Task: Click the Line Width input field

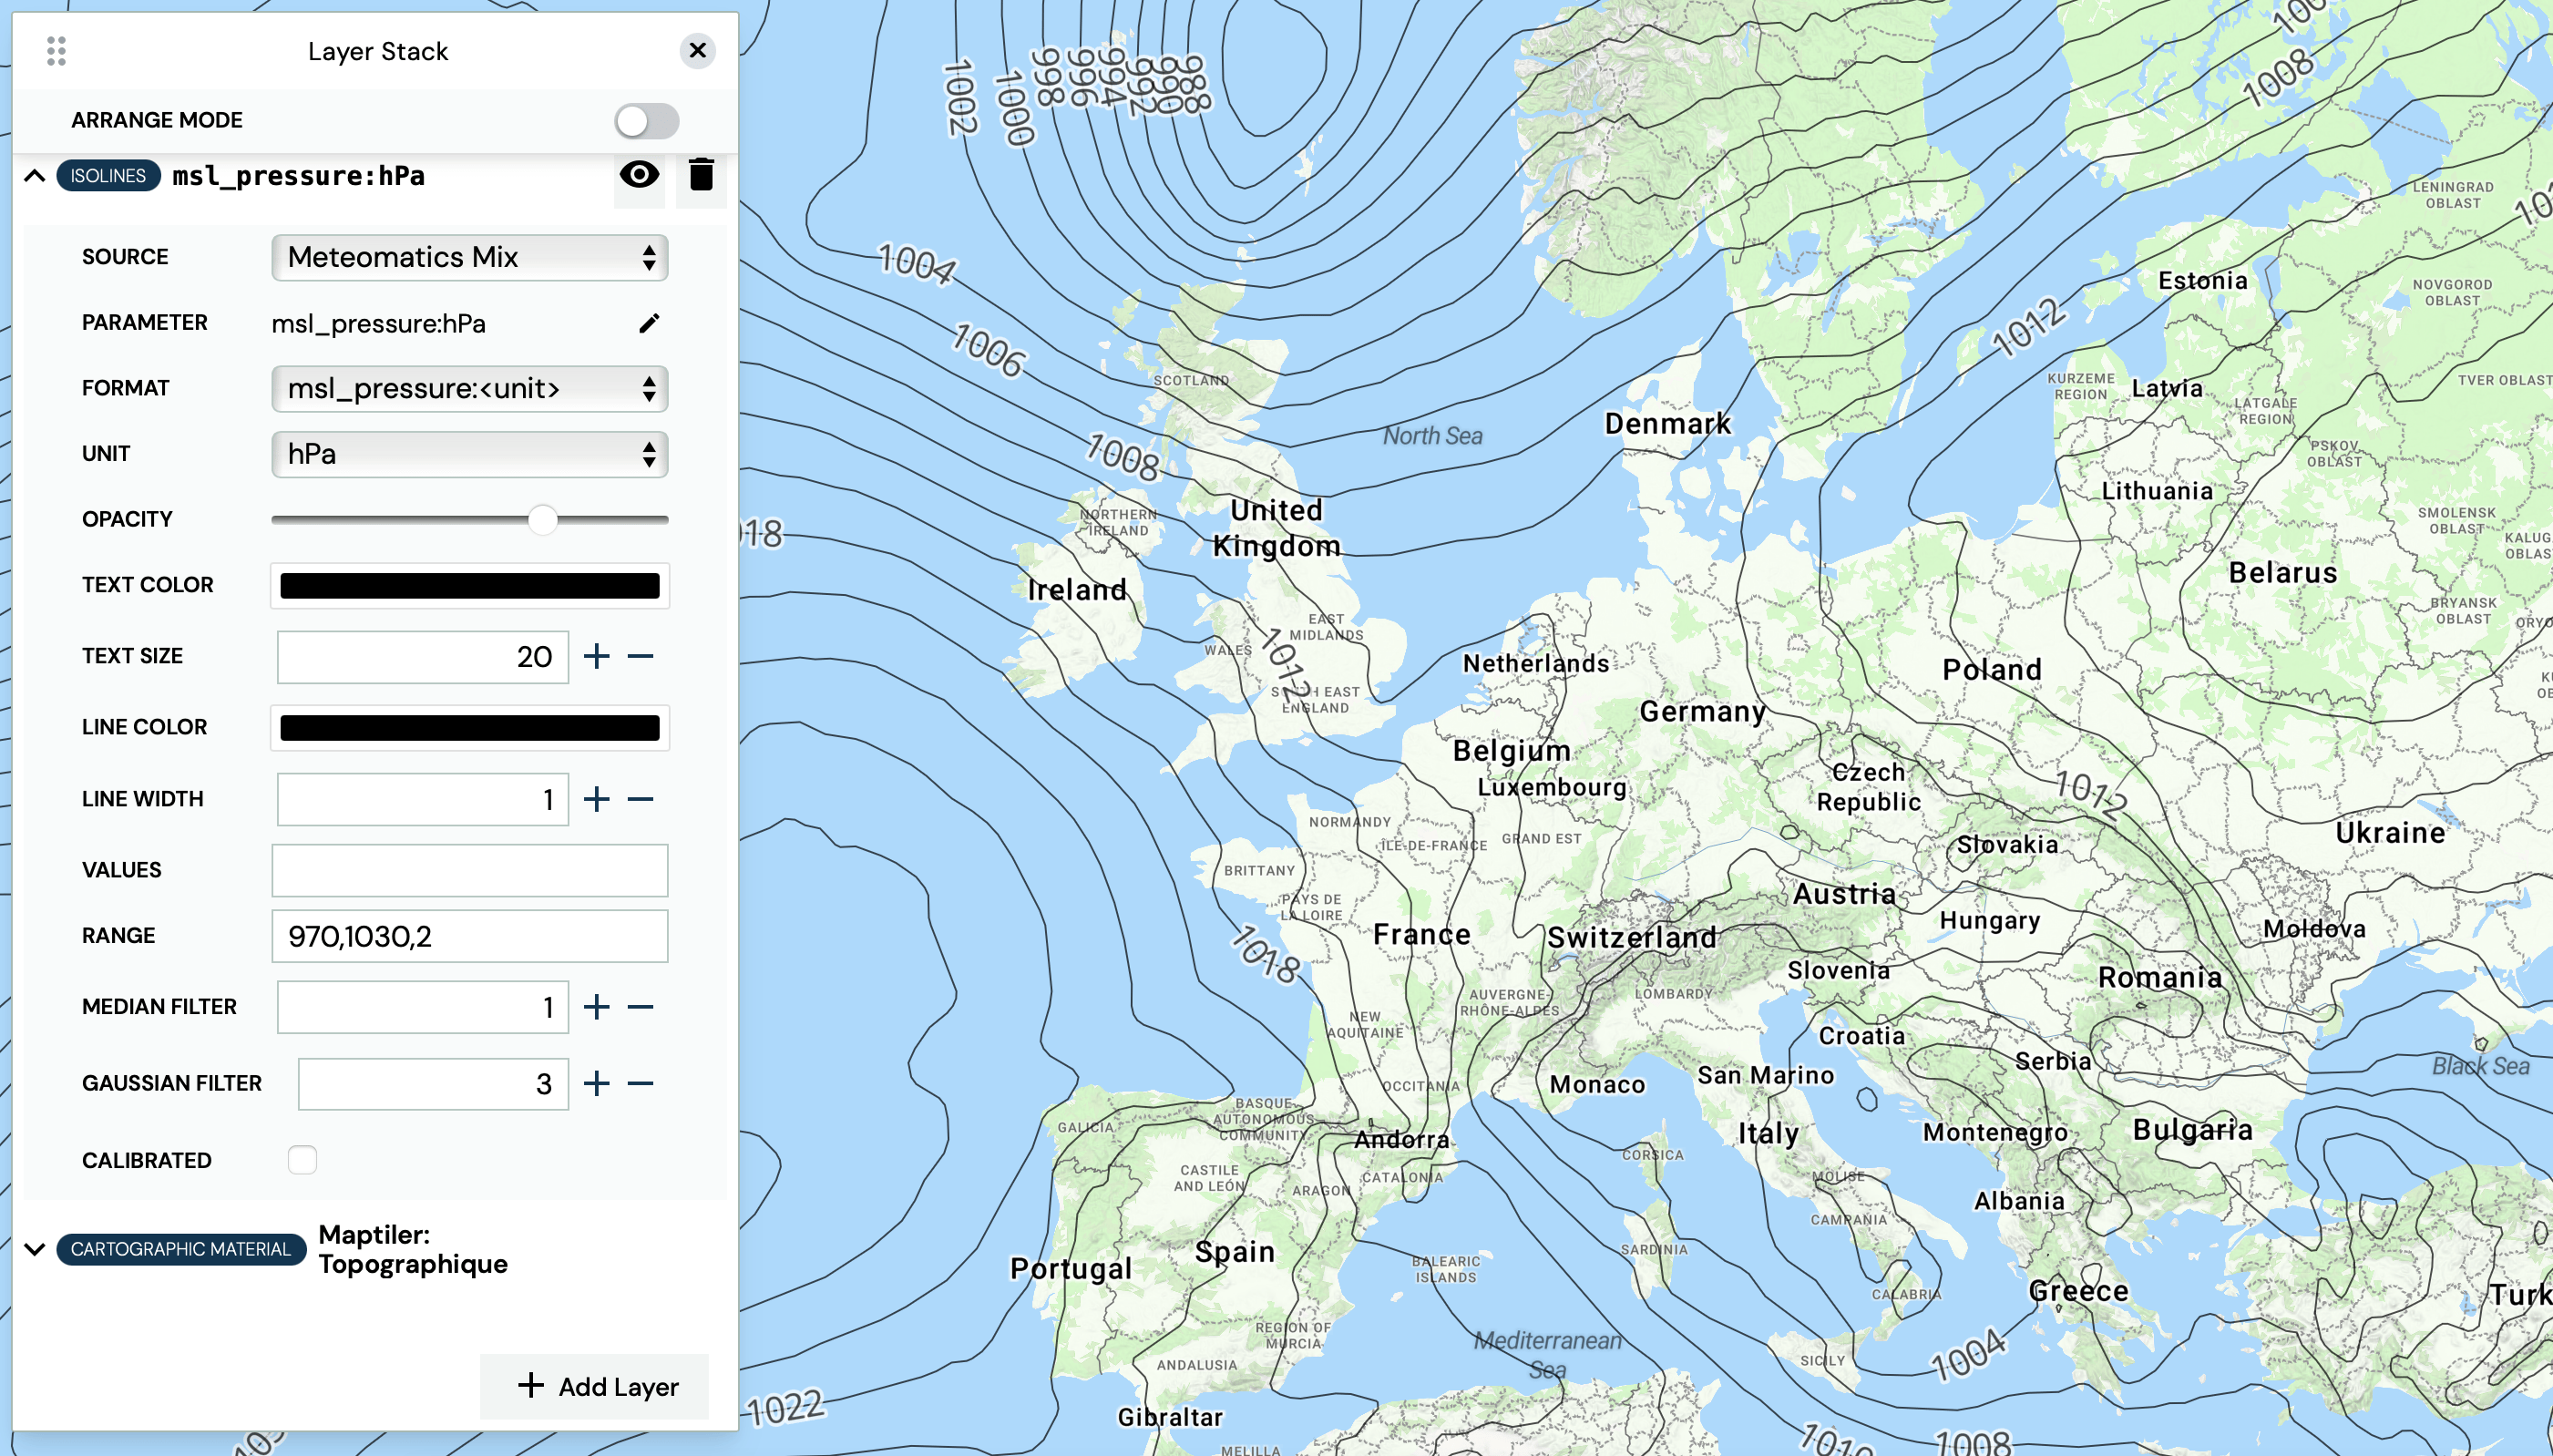Action: (422, 799)
